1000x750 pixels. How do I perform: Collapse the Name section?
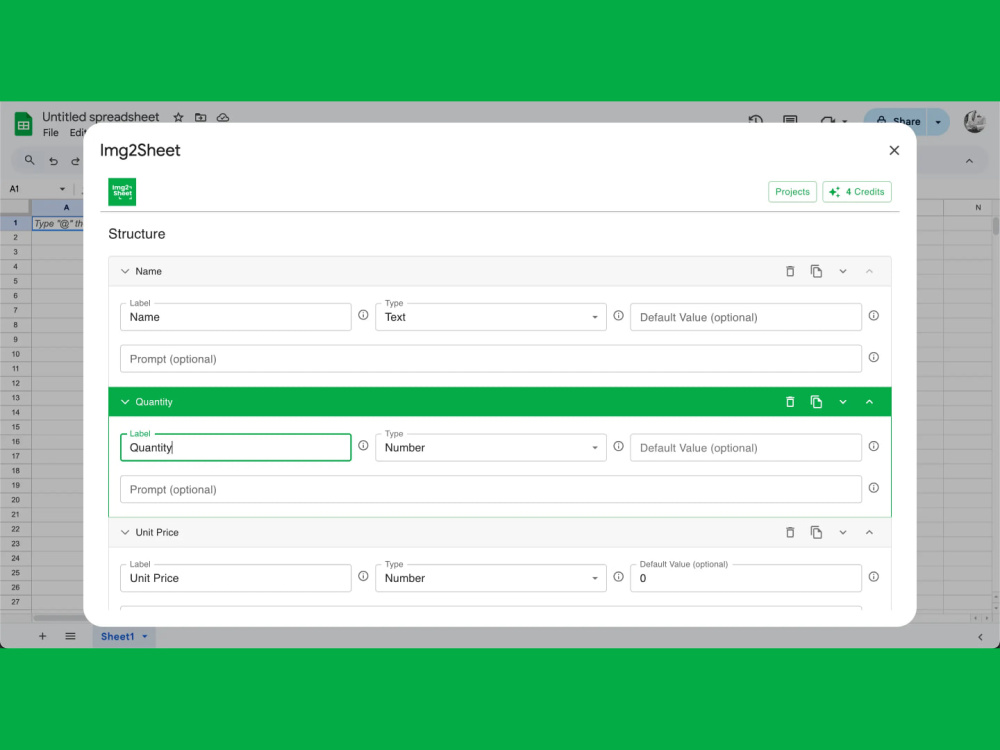[125, 271]
